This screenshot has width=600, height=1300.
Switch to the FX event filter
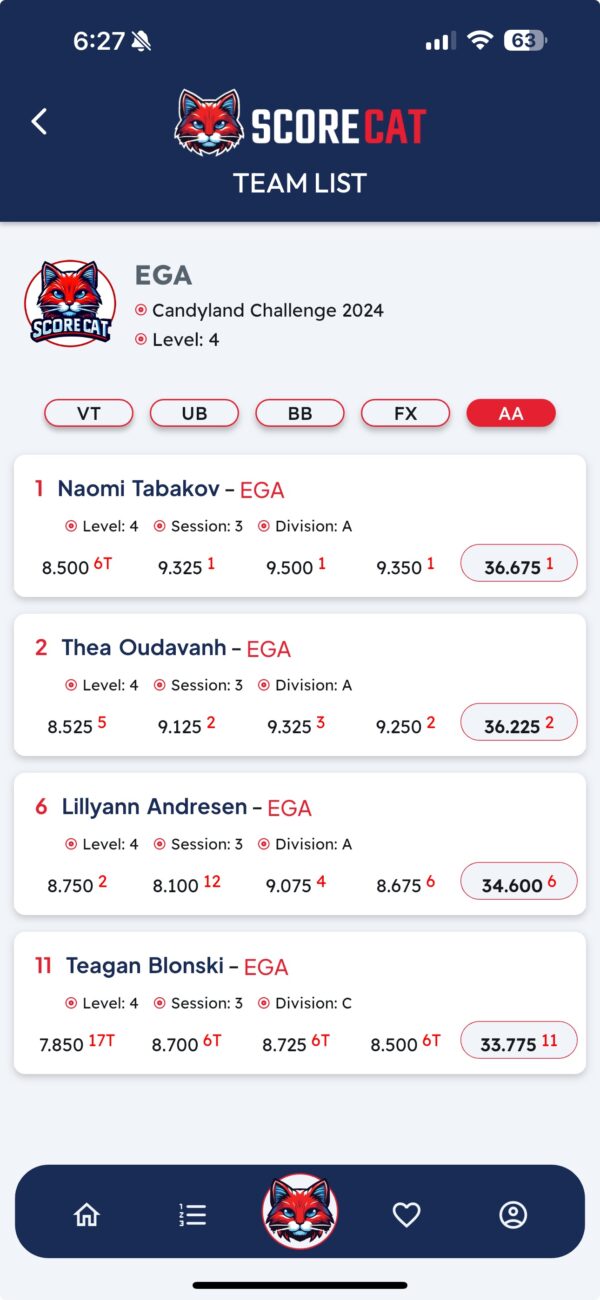(405, 413)
